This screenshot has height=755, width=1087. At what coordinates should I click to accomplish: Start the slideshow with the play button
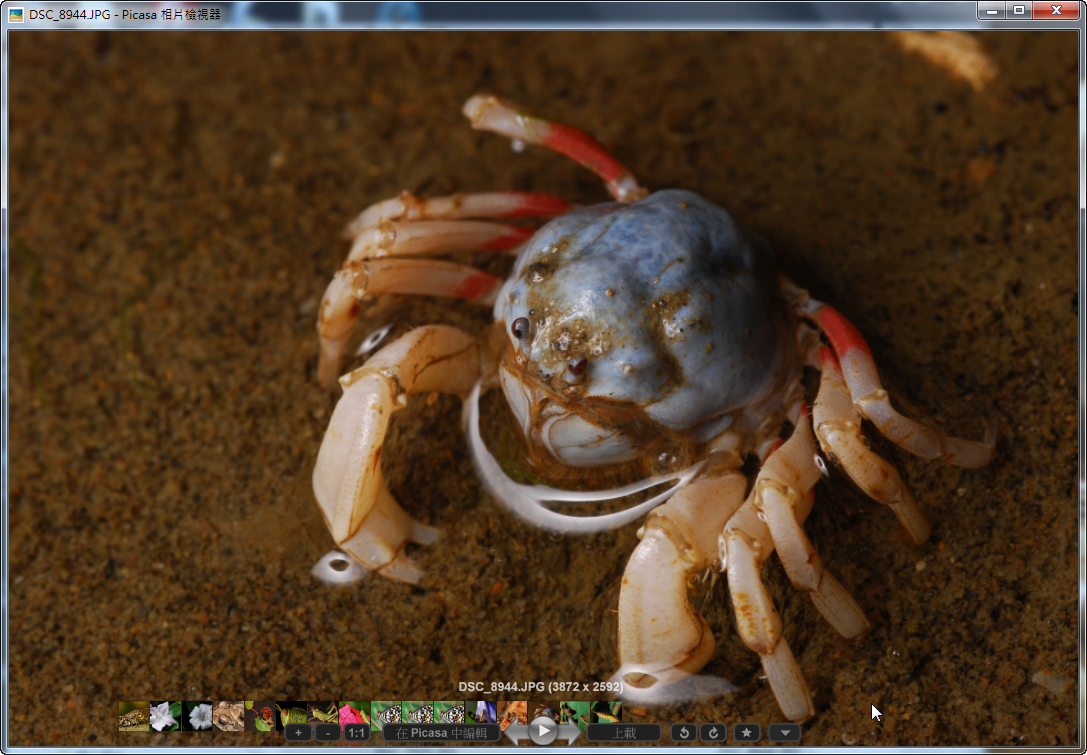543,732
